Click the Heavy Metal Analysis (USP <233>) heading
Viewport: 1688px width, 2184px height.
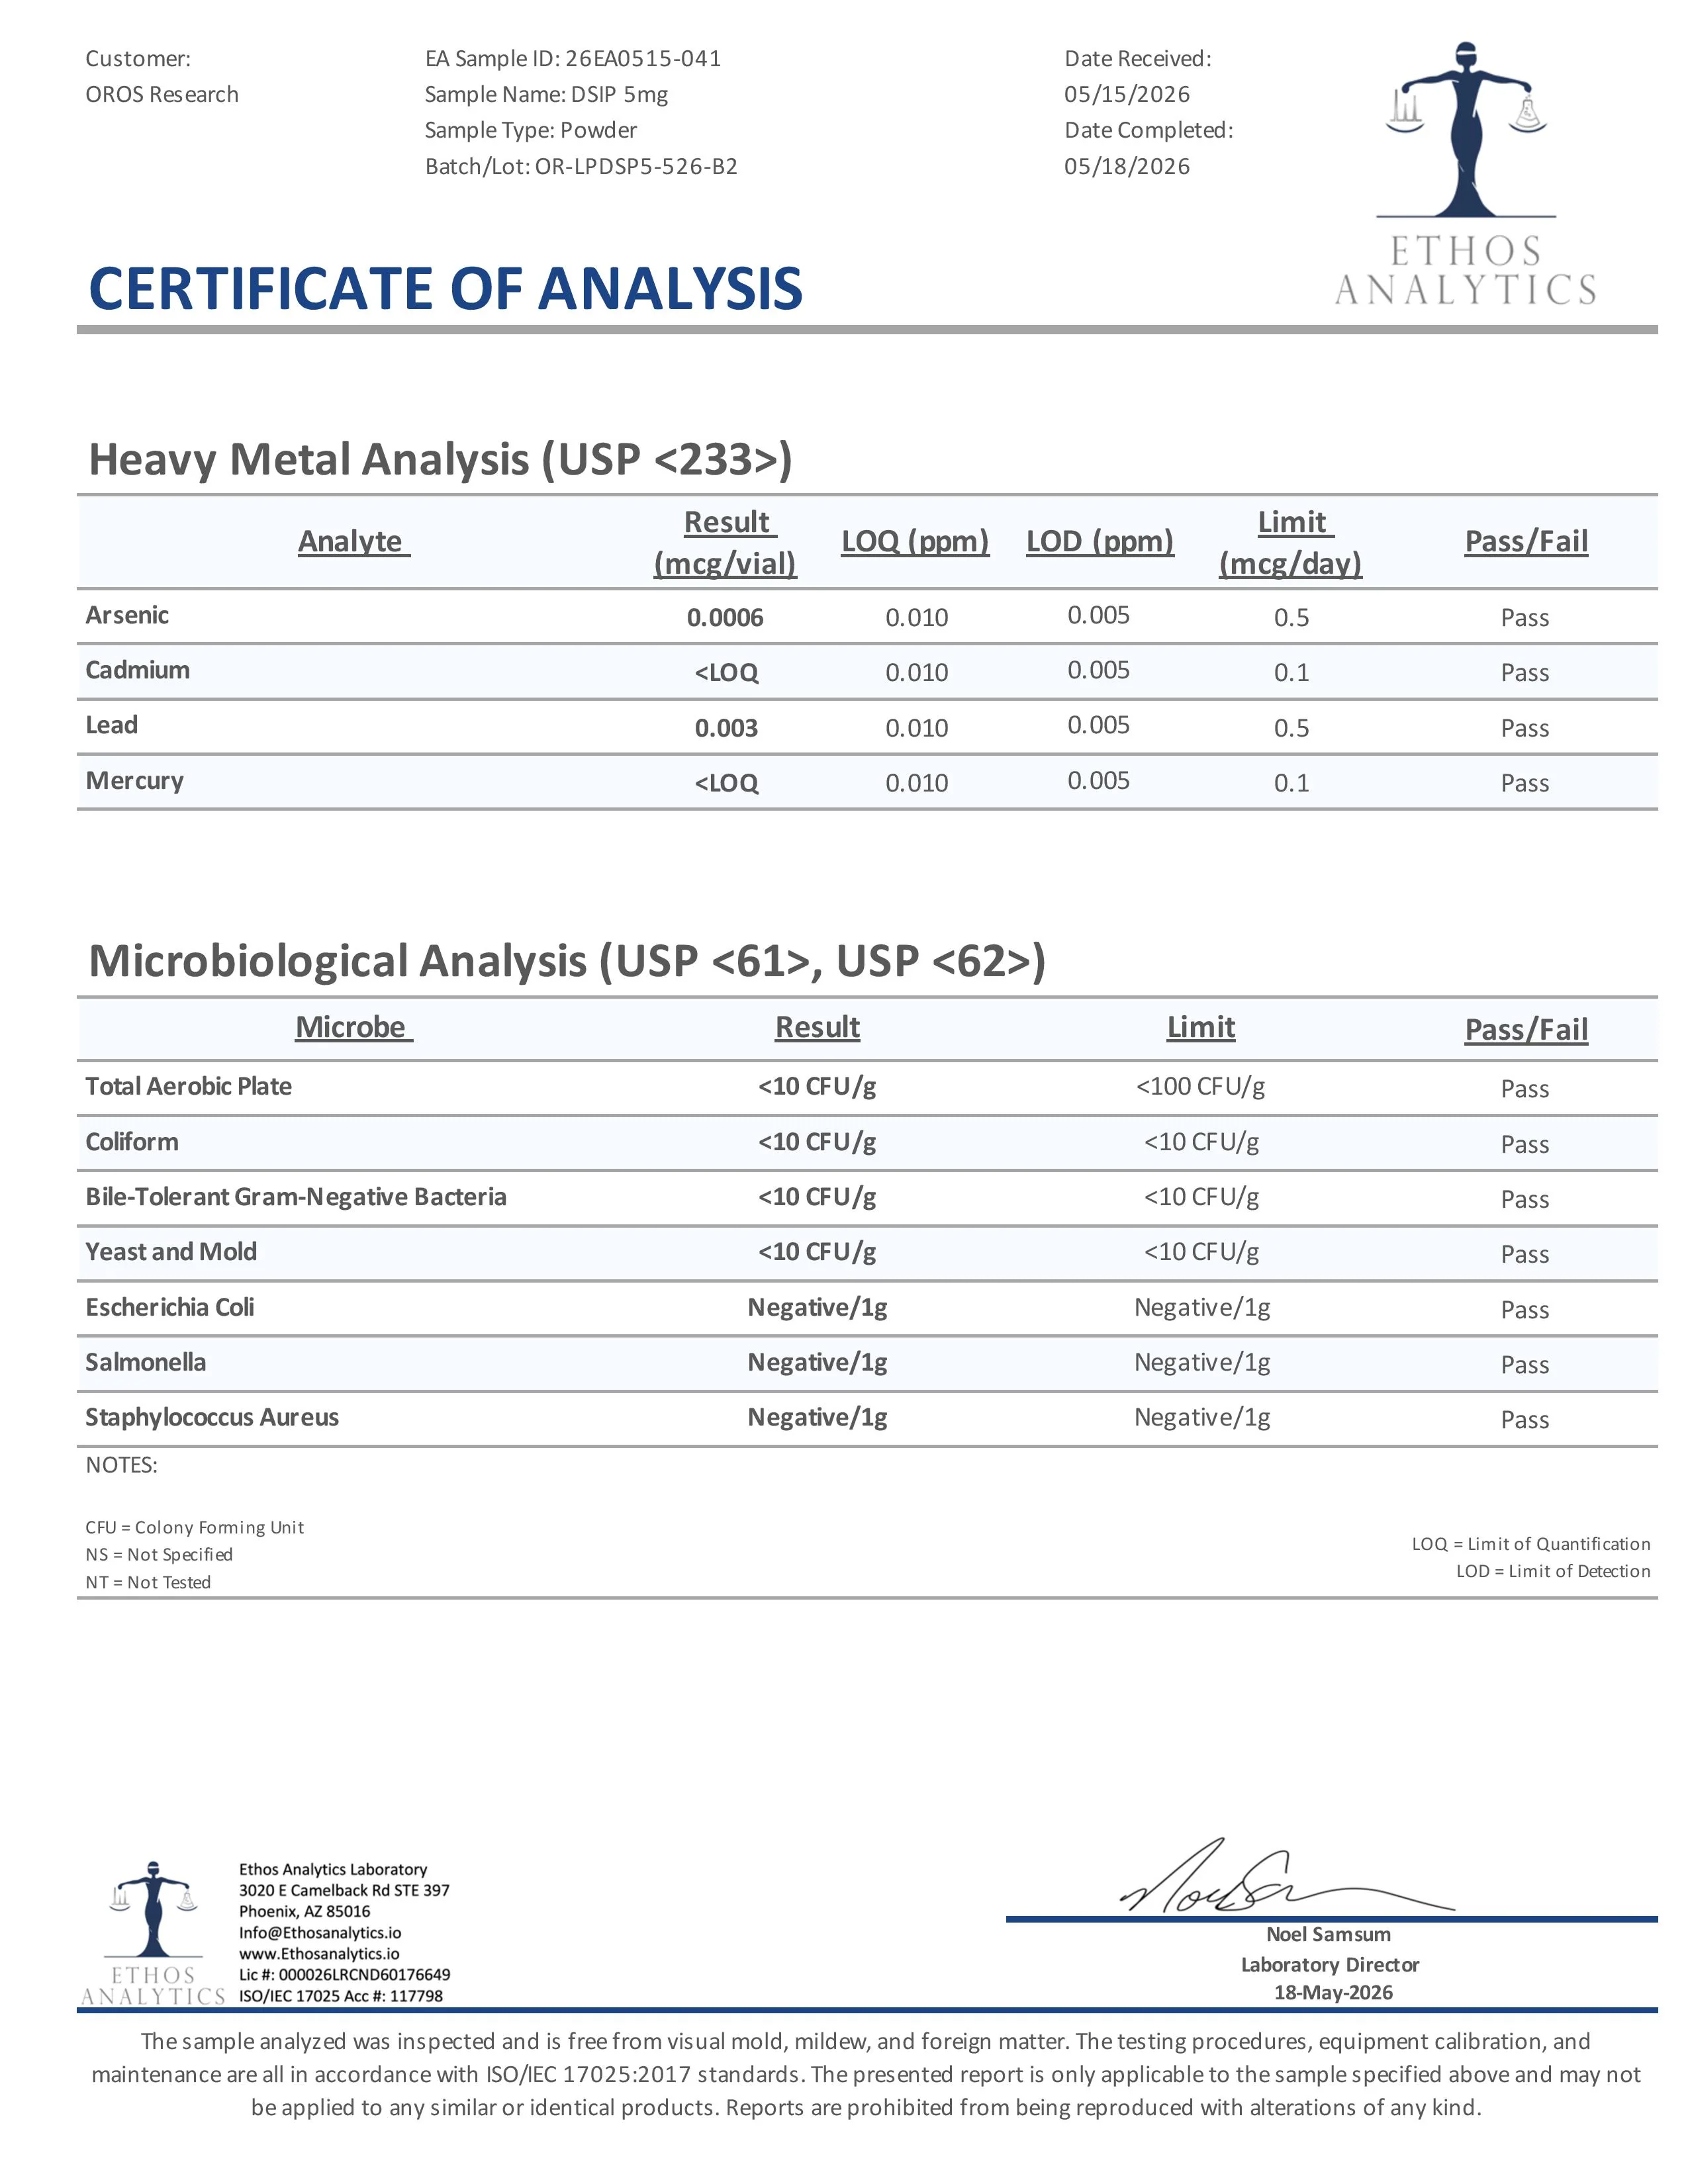click(x=440, y=460)
